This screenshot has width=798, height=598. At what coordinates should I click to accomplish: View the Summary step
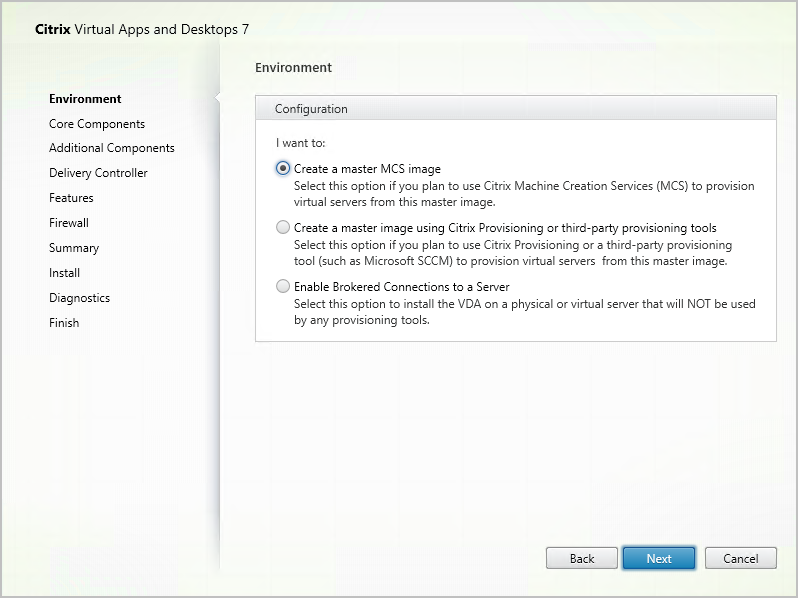[74, 248]
